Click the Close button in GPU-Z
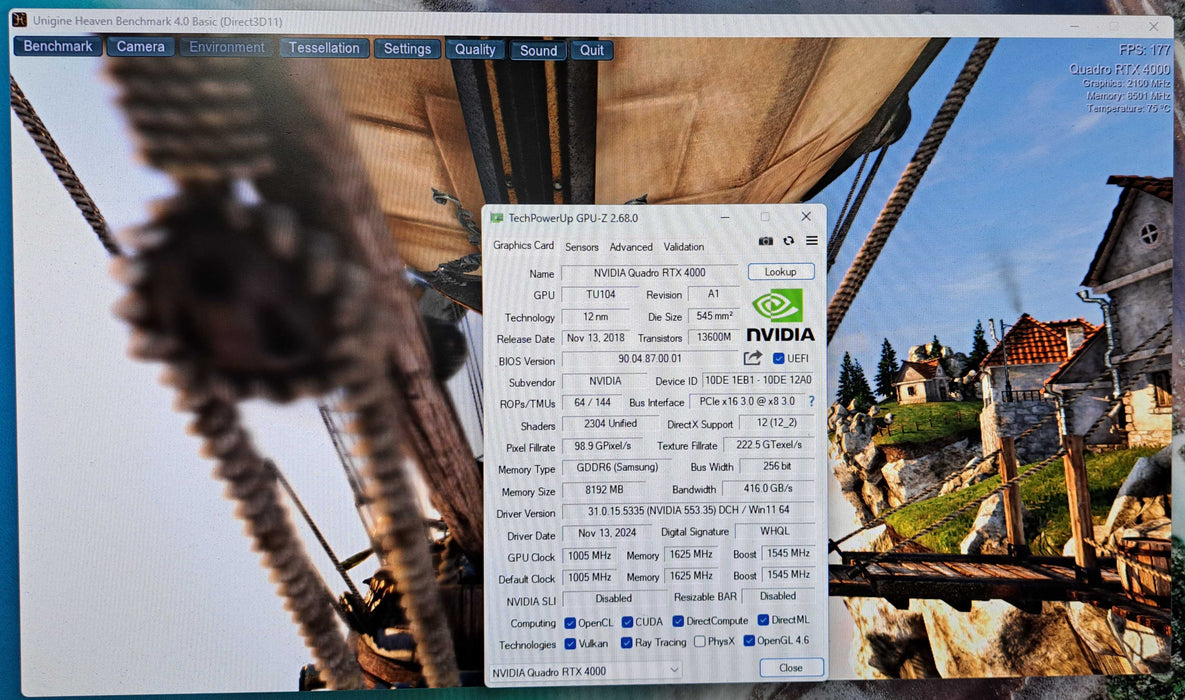This screenshot has width=1185, height=700. (791, 667)
